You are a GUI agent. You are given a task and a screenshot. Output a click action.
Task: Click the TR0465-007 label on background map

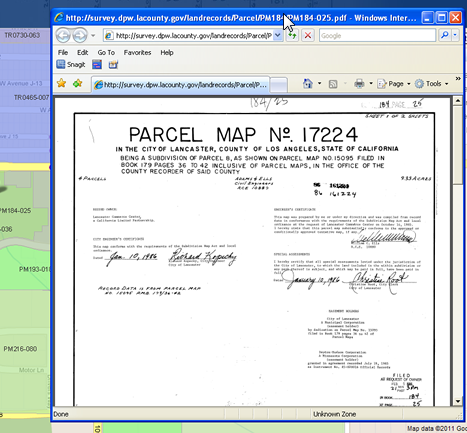[x=31, y=98]
